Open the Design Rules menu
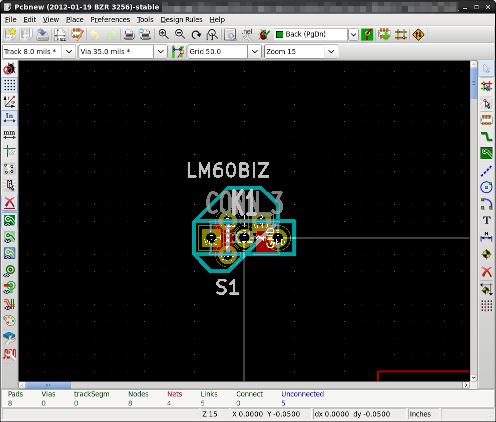Viewport: 496px width, 422px height. [x=181, y=20]
